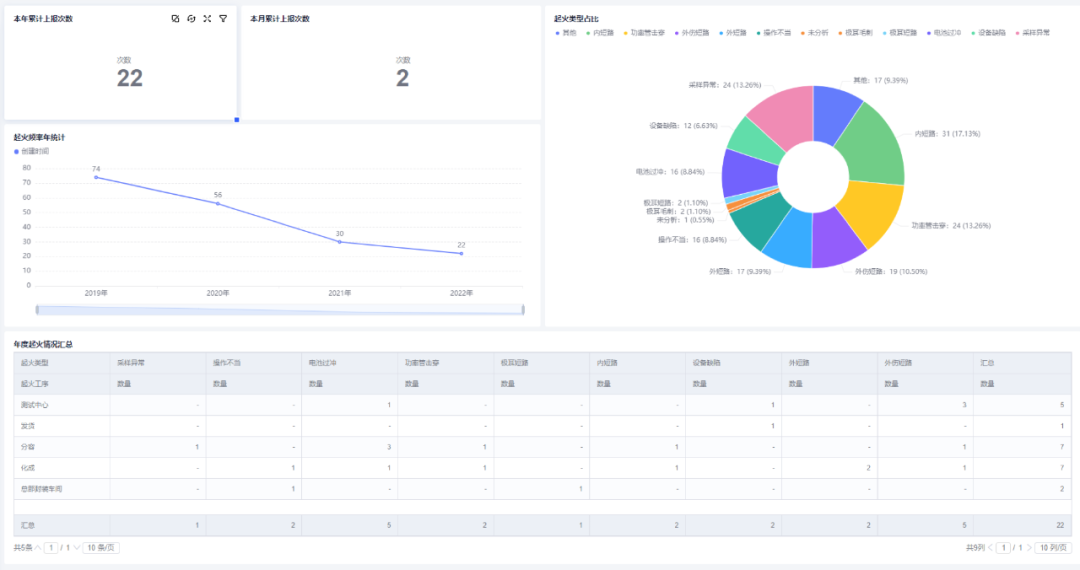Image resolution: width=1080 pixels, height=570 pixels.
Task: Click the 2022年 data point labeled 22
Action: (461, 253)
